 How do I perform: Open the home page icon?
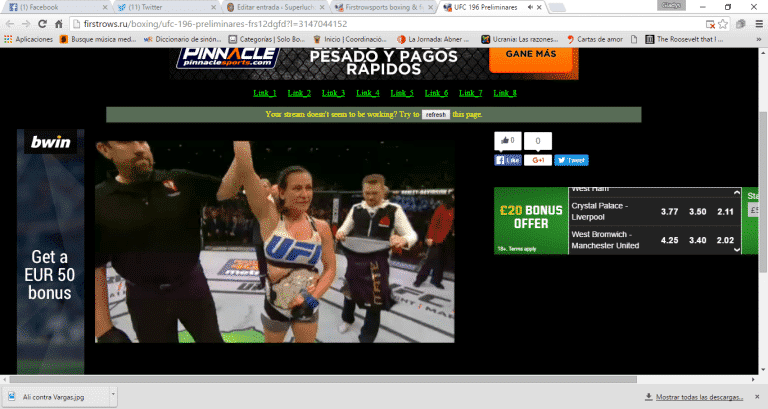click(58, 24)
